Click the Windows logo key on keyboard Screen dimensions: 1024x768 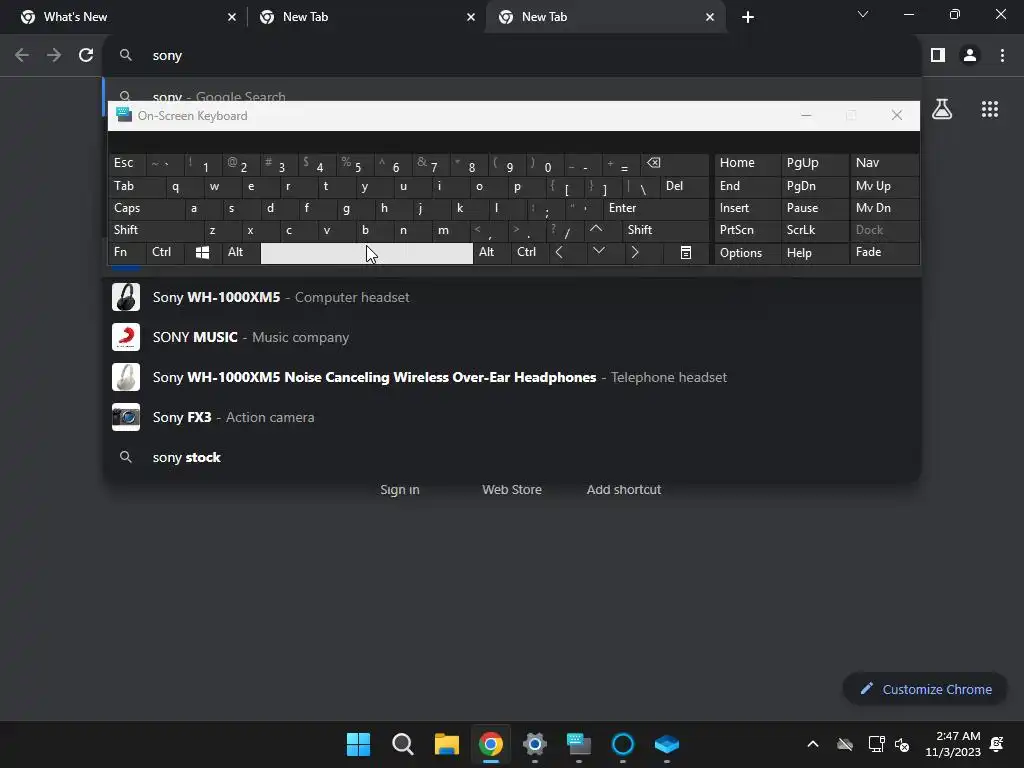[202, 253]
